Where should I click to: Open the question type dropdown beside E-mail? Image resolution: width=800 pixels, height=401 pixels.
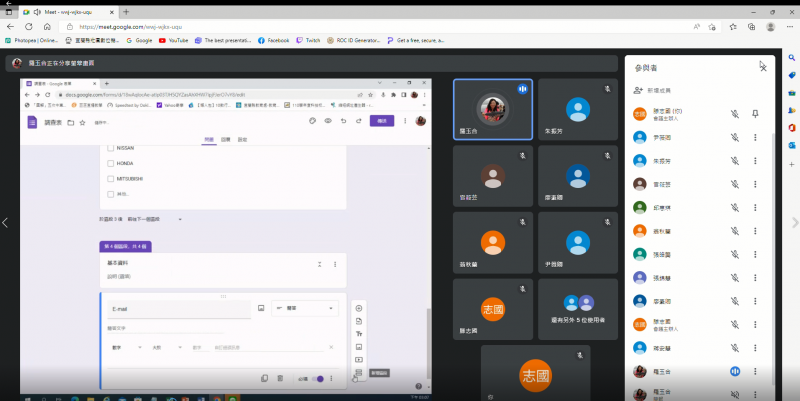click(302, 309)
